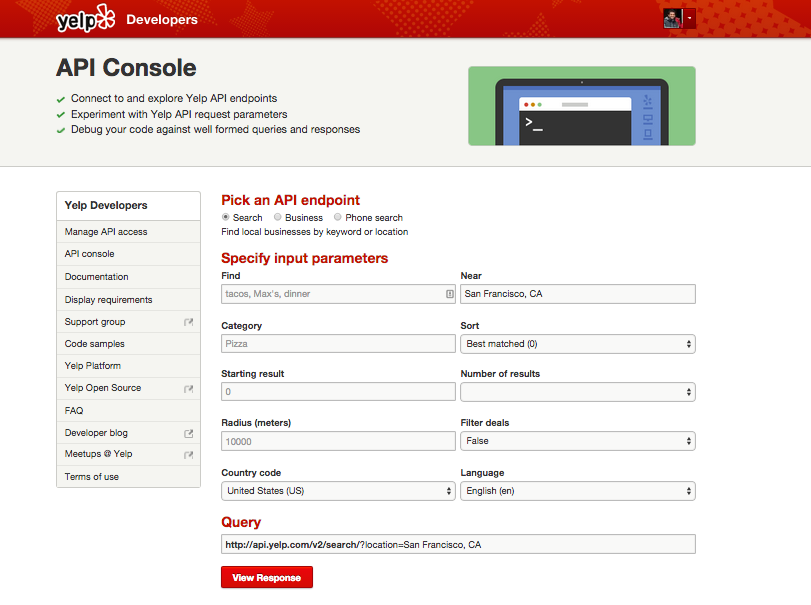Click the Meetups @ Yelp sidebar text

(x=98, y=454)
